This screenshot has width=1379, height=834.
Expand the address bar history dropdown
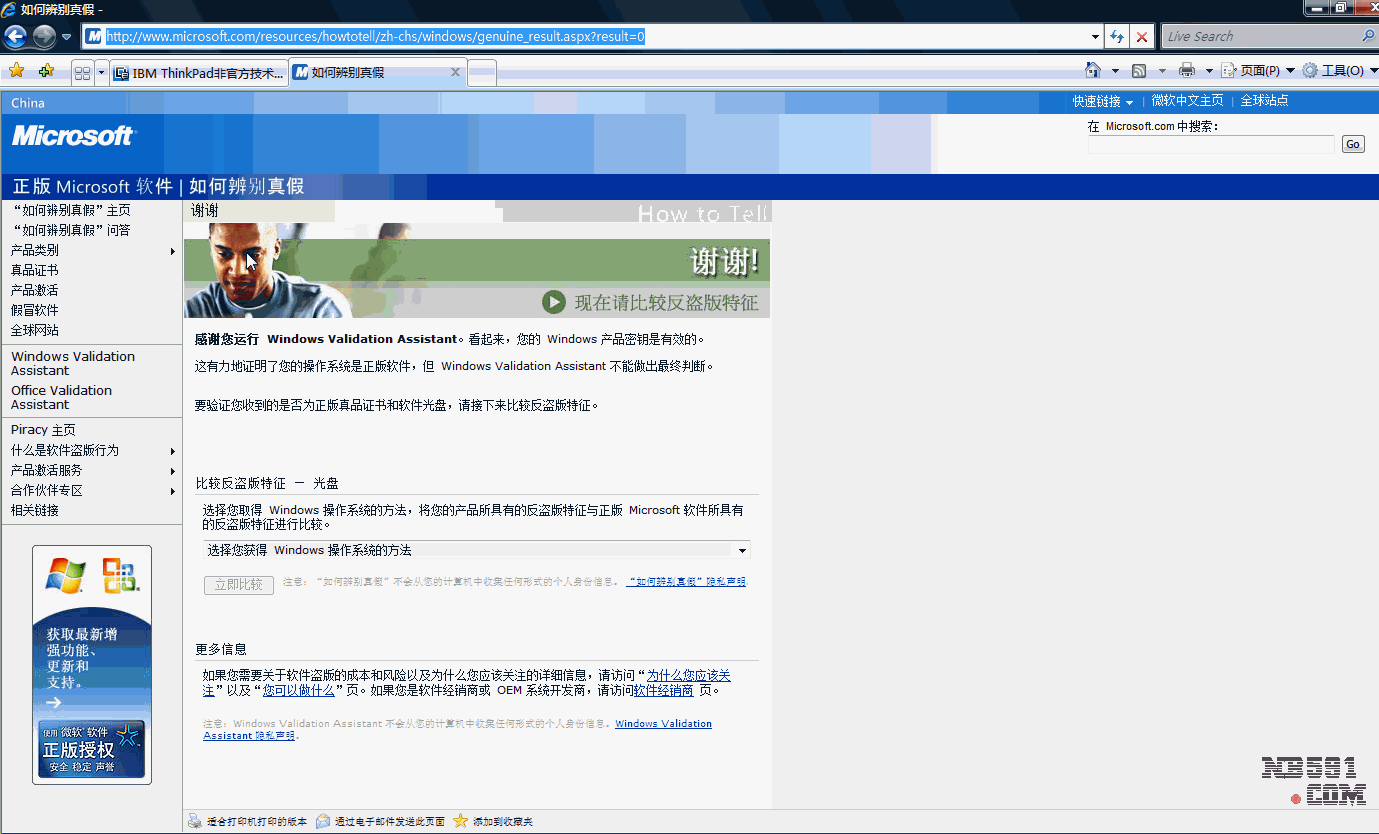tap(1095, 37)
